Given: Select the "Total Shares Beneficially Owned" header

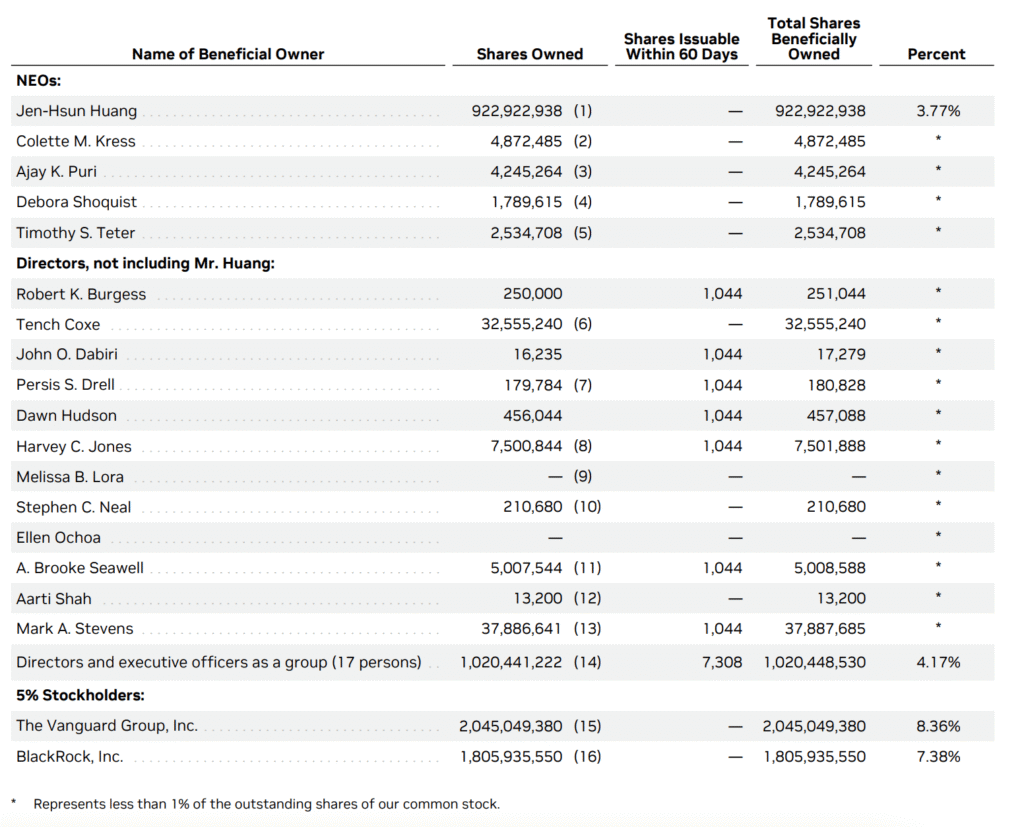Looking at the screenshot, I should pyautogui.click(x=813, y=38).
